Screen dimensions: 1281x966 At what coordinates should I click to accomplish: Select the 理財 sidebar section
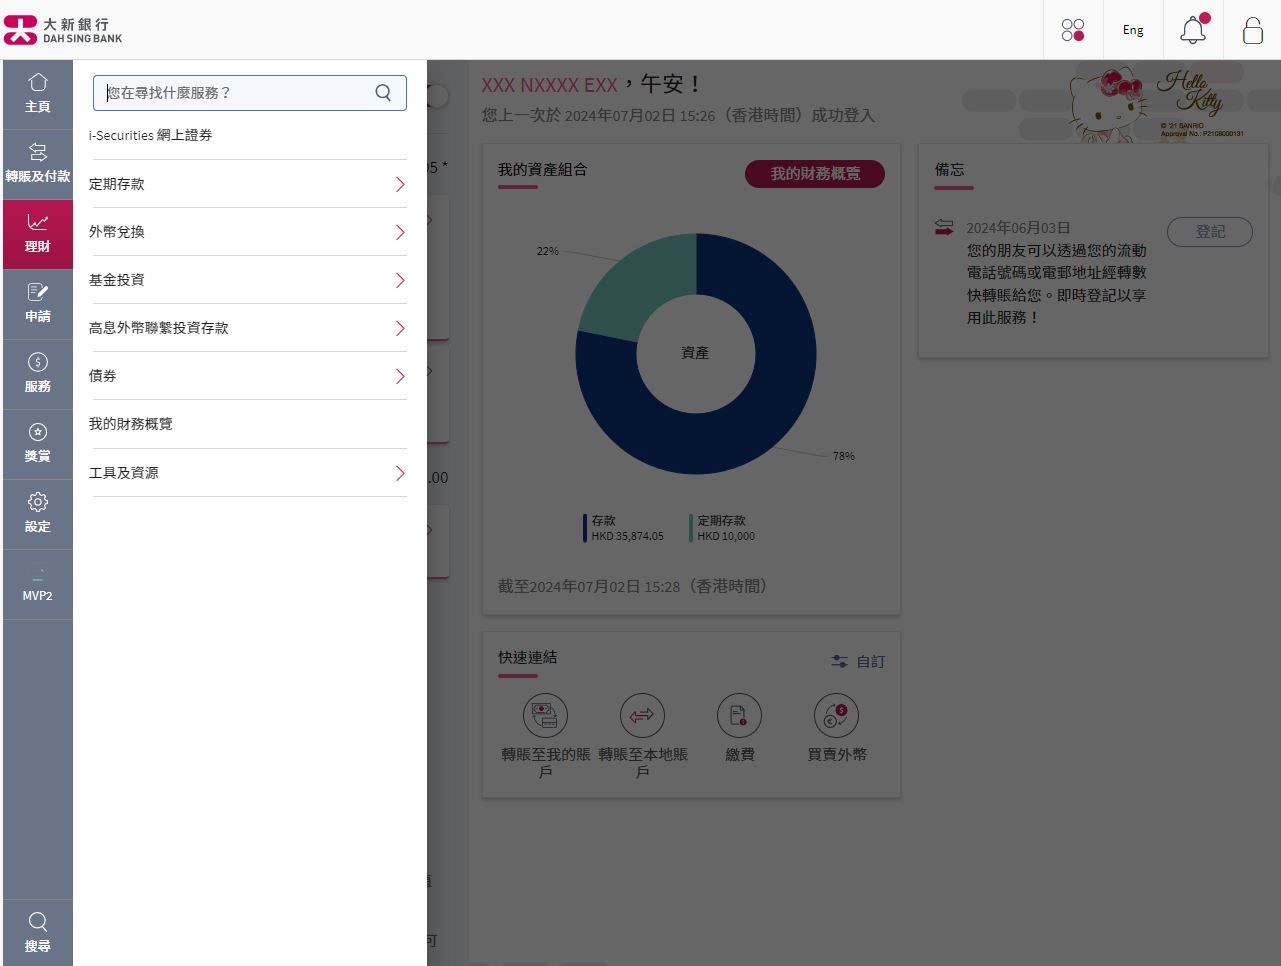[x=37, y=233]
